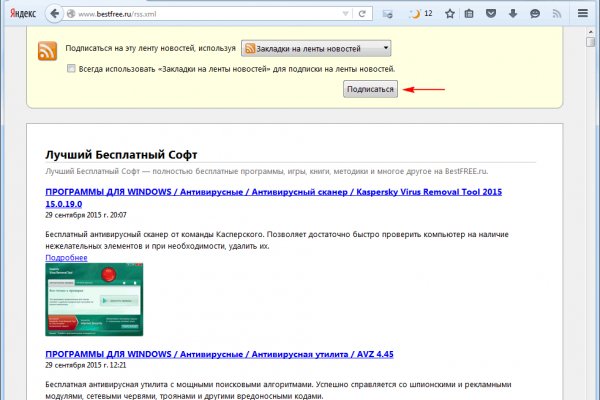The width and height of the screenshot is (600, 400).
Task: Click the date "29 сентября 2015 г. 12:21"
Action: 86,365
